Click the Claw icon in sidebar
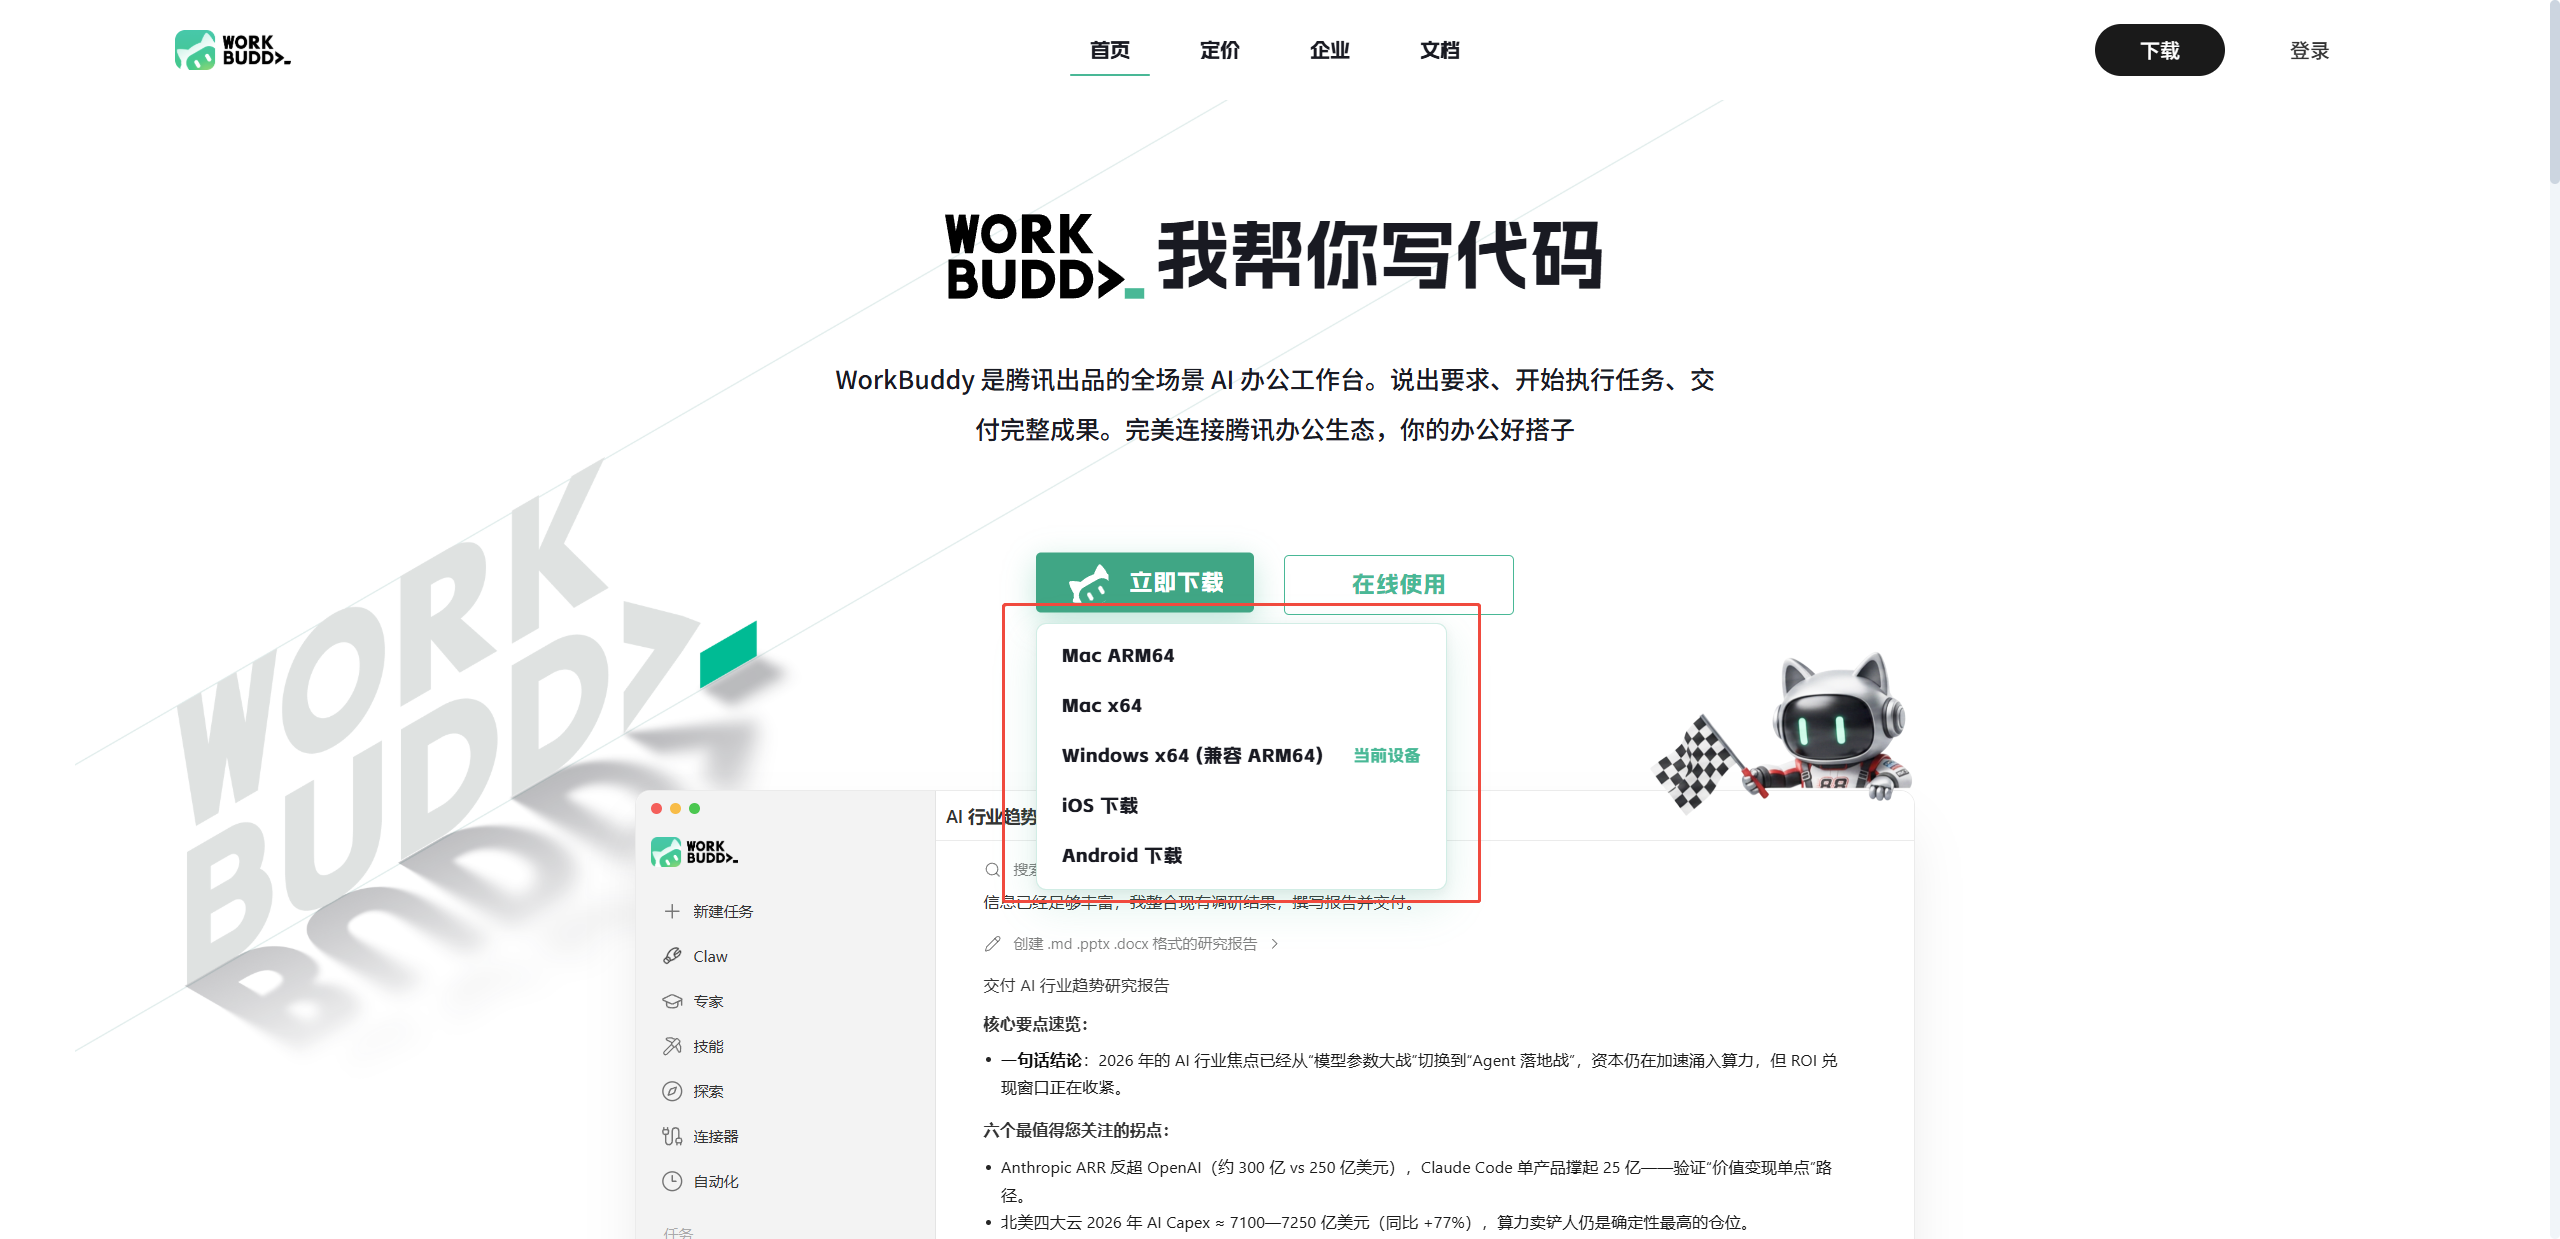The width and height of the screenshot is (2560, 1239). tap(672, 956)
